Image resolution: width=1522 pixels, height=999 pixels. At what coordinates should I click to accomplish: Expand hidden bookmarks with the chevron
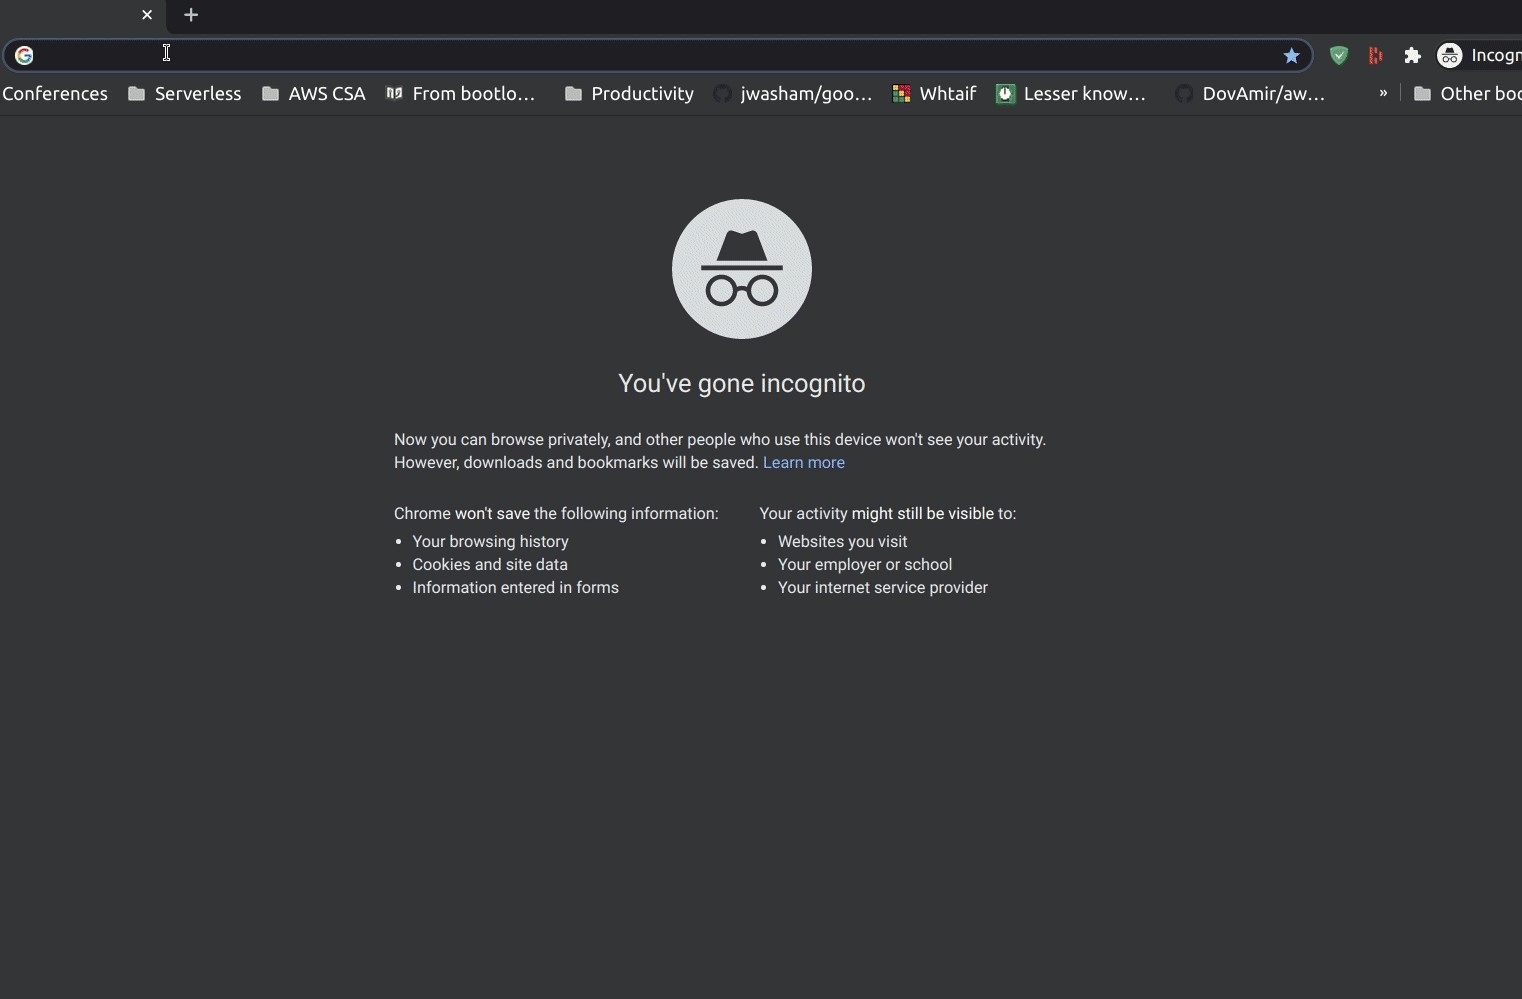click(1383, 93)
